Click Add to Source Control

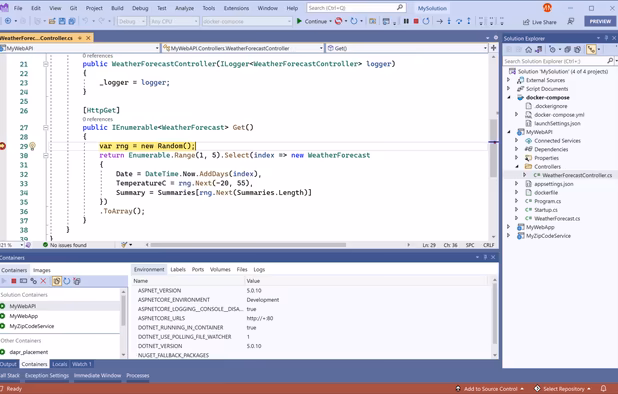coord(490,389)
